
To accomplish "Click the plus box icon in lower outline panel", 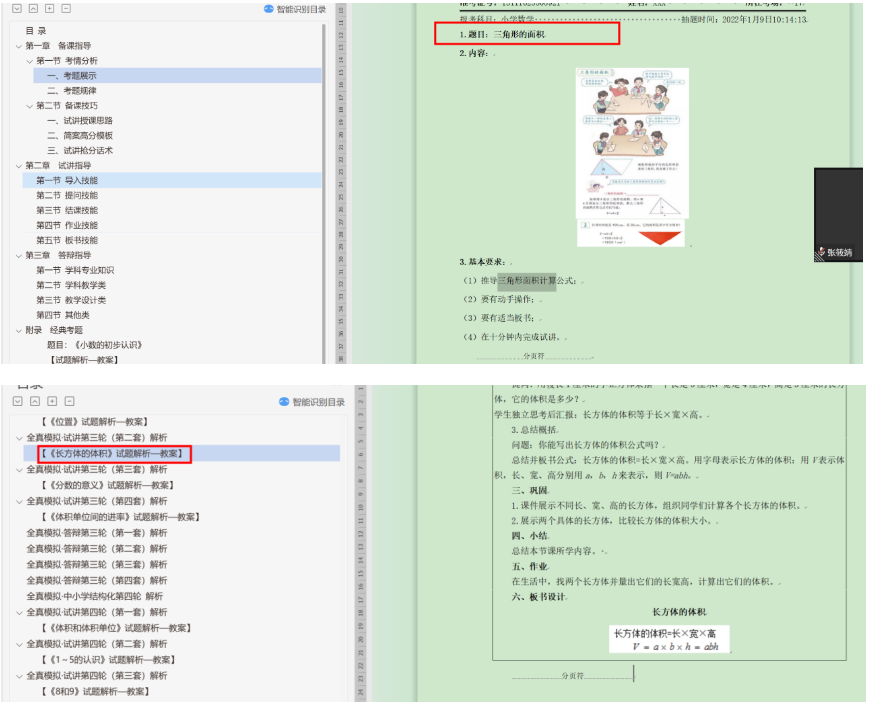I will (x=50, y=401).
